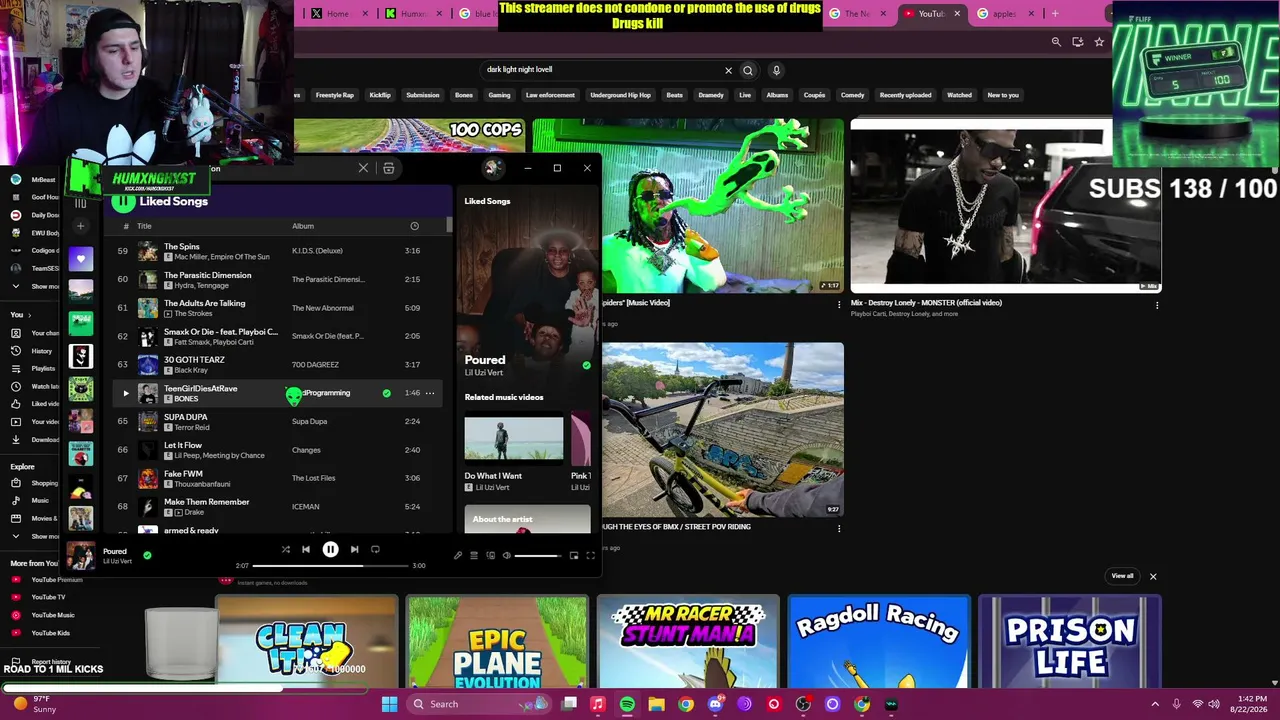Open the Windows Start menu
1280x720 pixels.
pyautogui.click(x=389, y=704)
